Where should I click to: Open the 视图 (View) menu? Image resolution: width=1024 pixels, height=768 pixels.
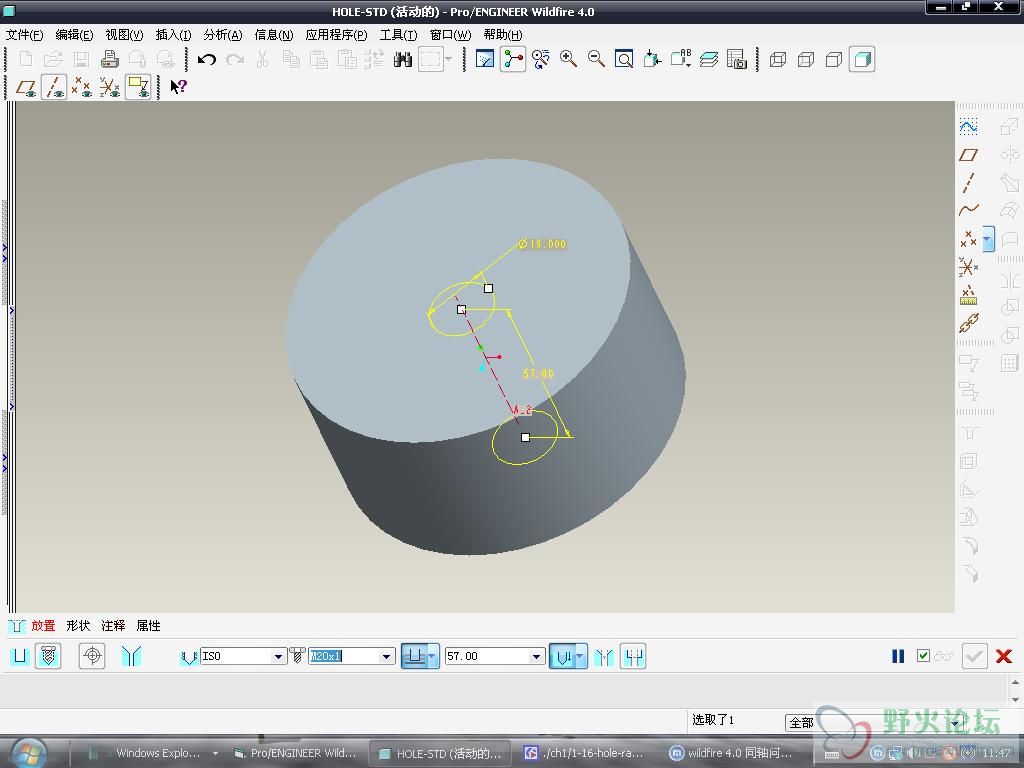tap(124, 35)
